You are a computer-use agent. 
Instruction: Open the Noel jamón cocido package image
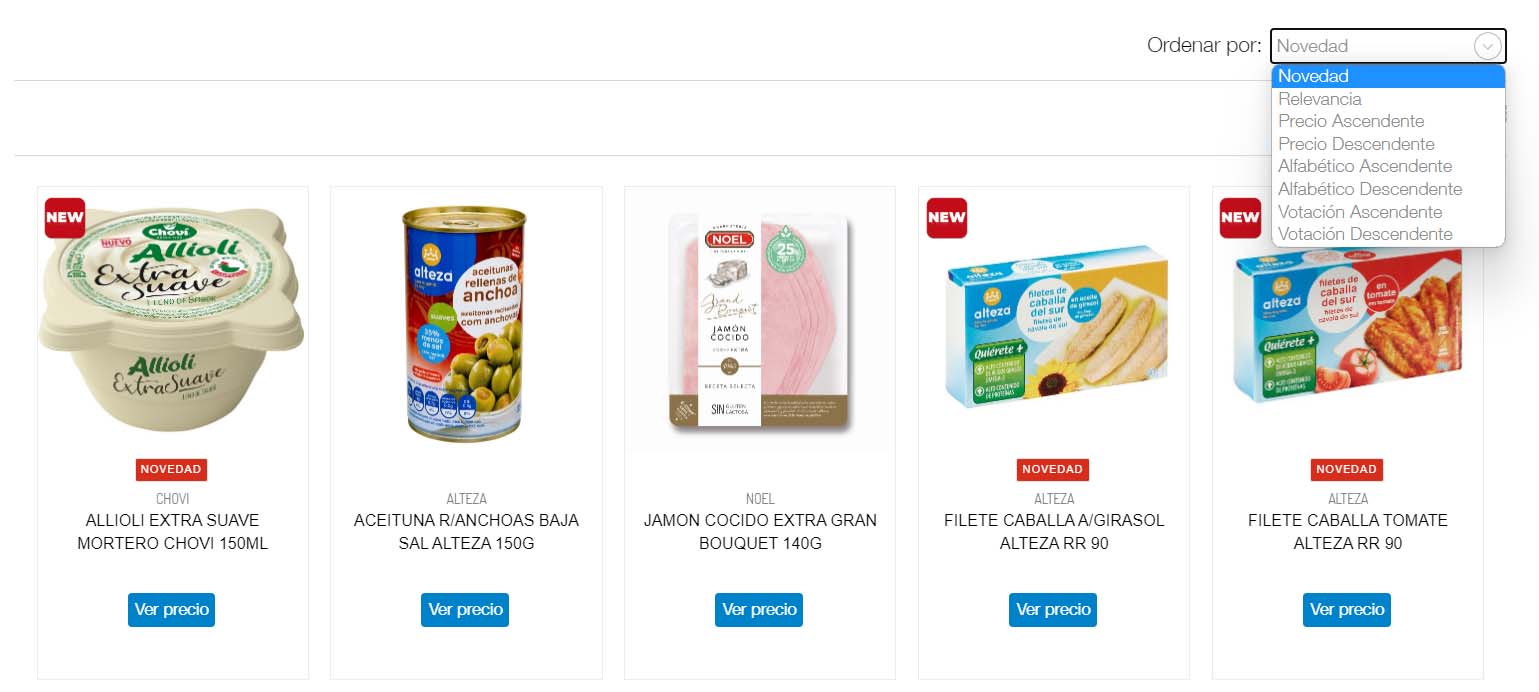tap(760, 322)
